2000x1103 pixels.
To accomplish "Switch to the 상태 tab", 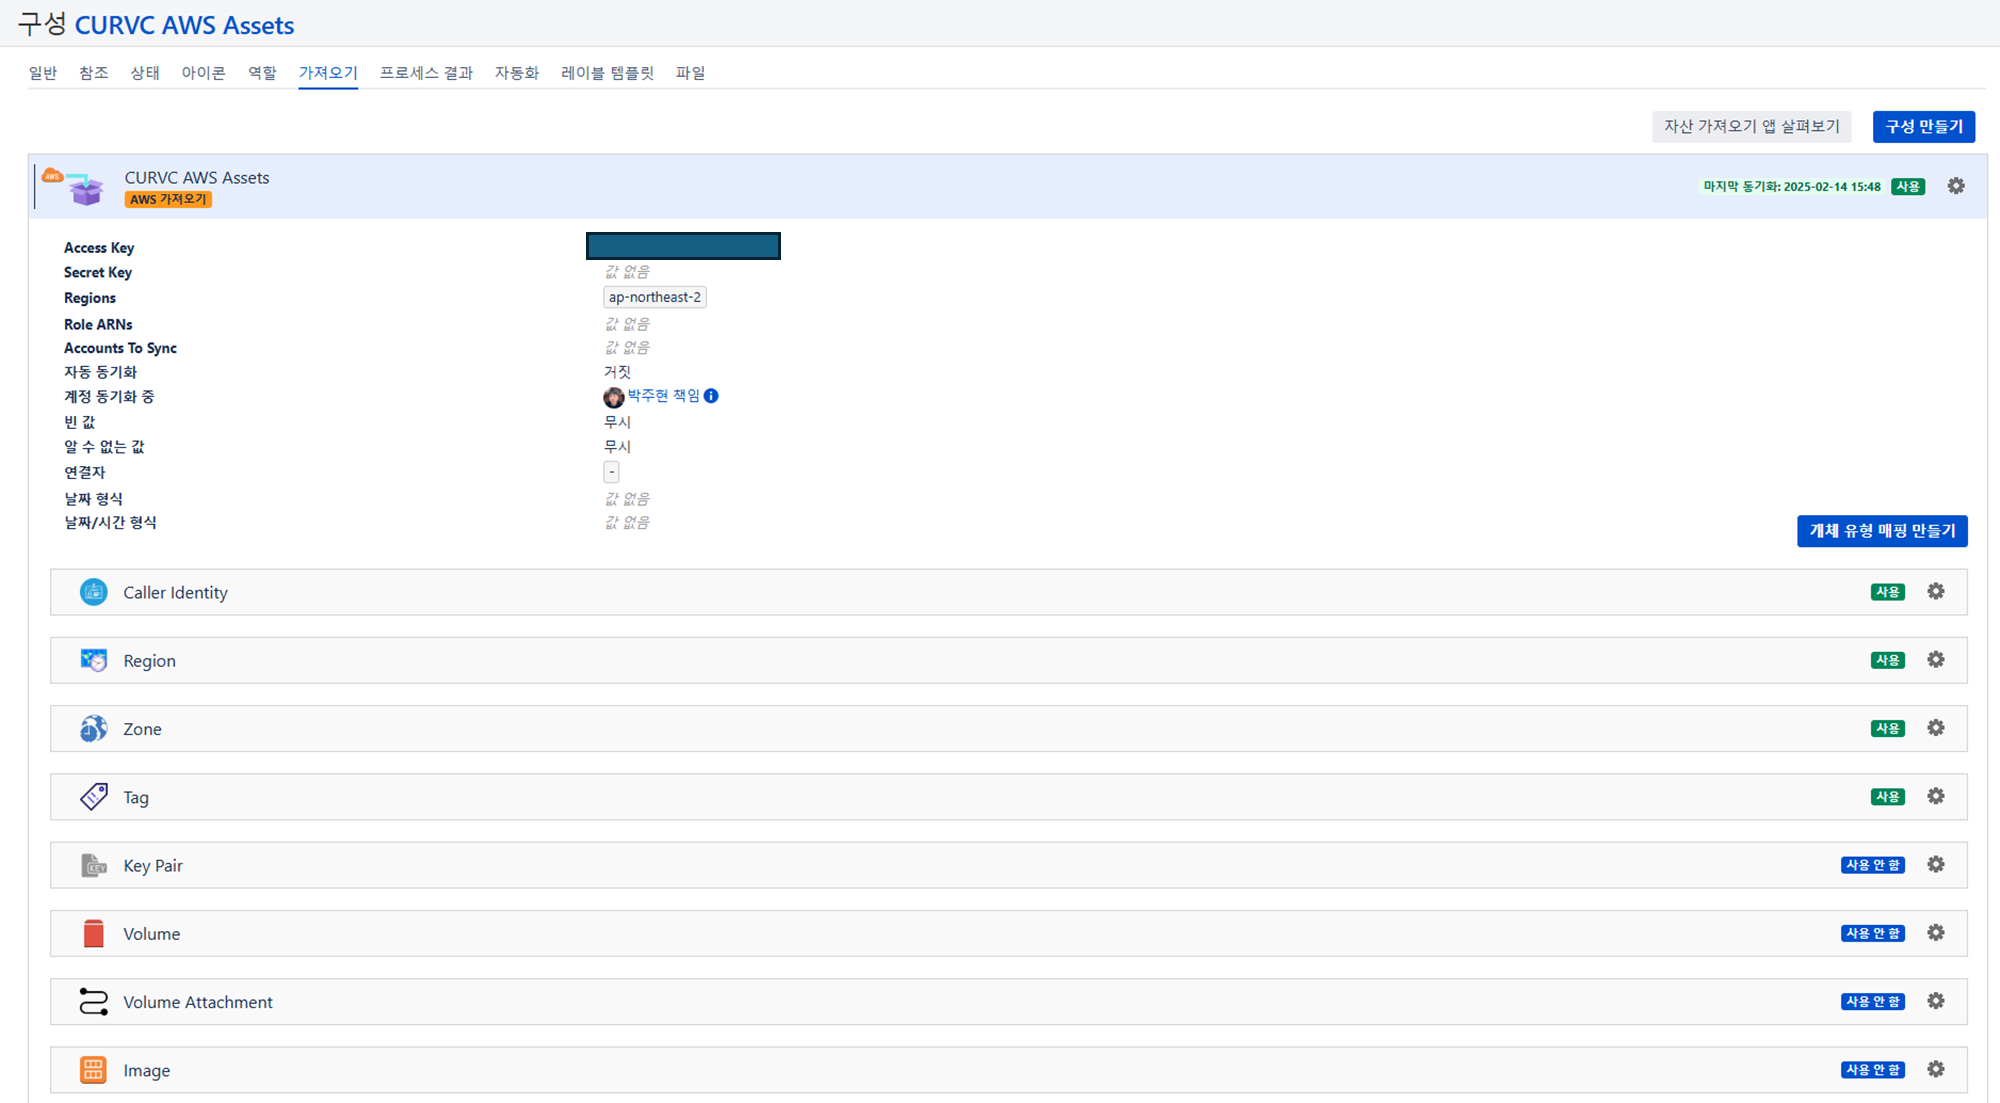I will 145,73.
